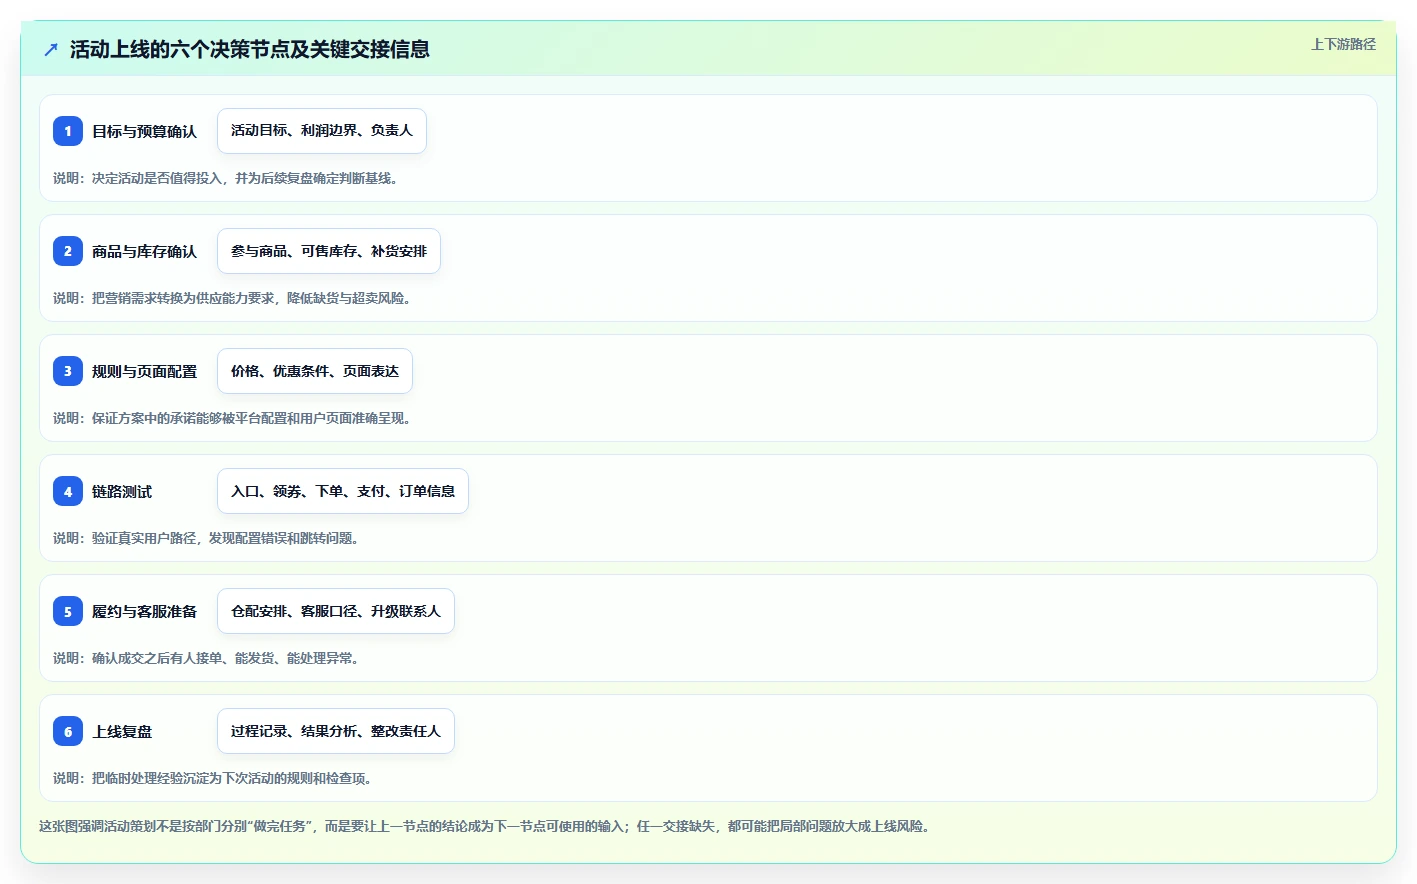Image resolution: width=1417 pixels, height=884 pixels.
Task: Click the number 6 step badge
Action: click(x=68, y=731)
